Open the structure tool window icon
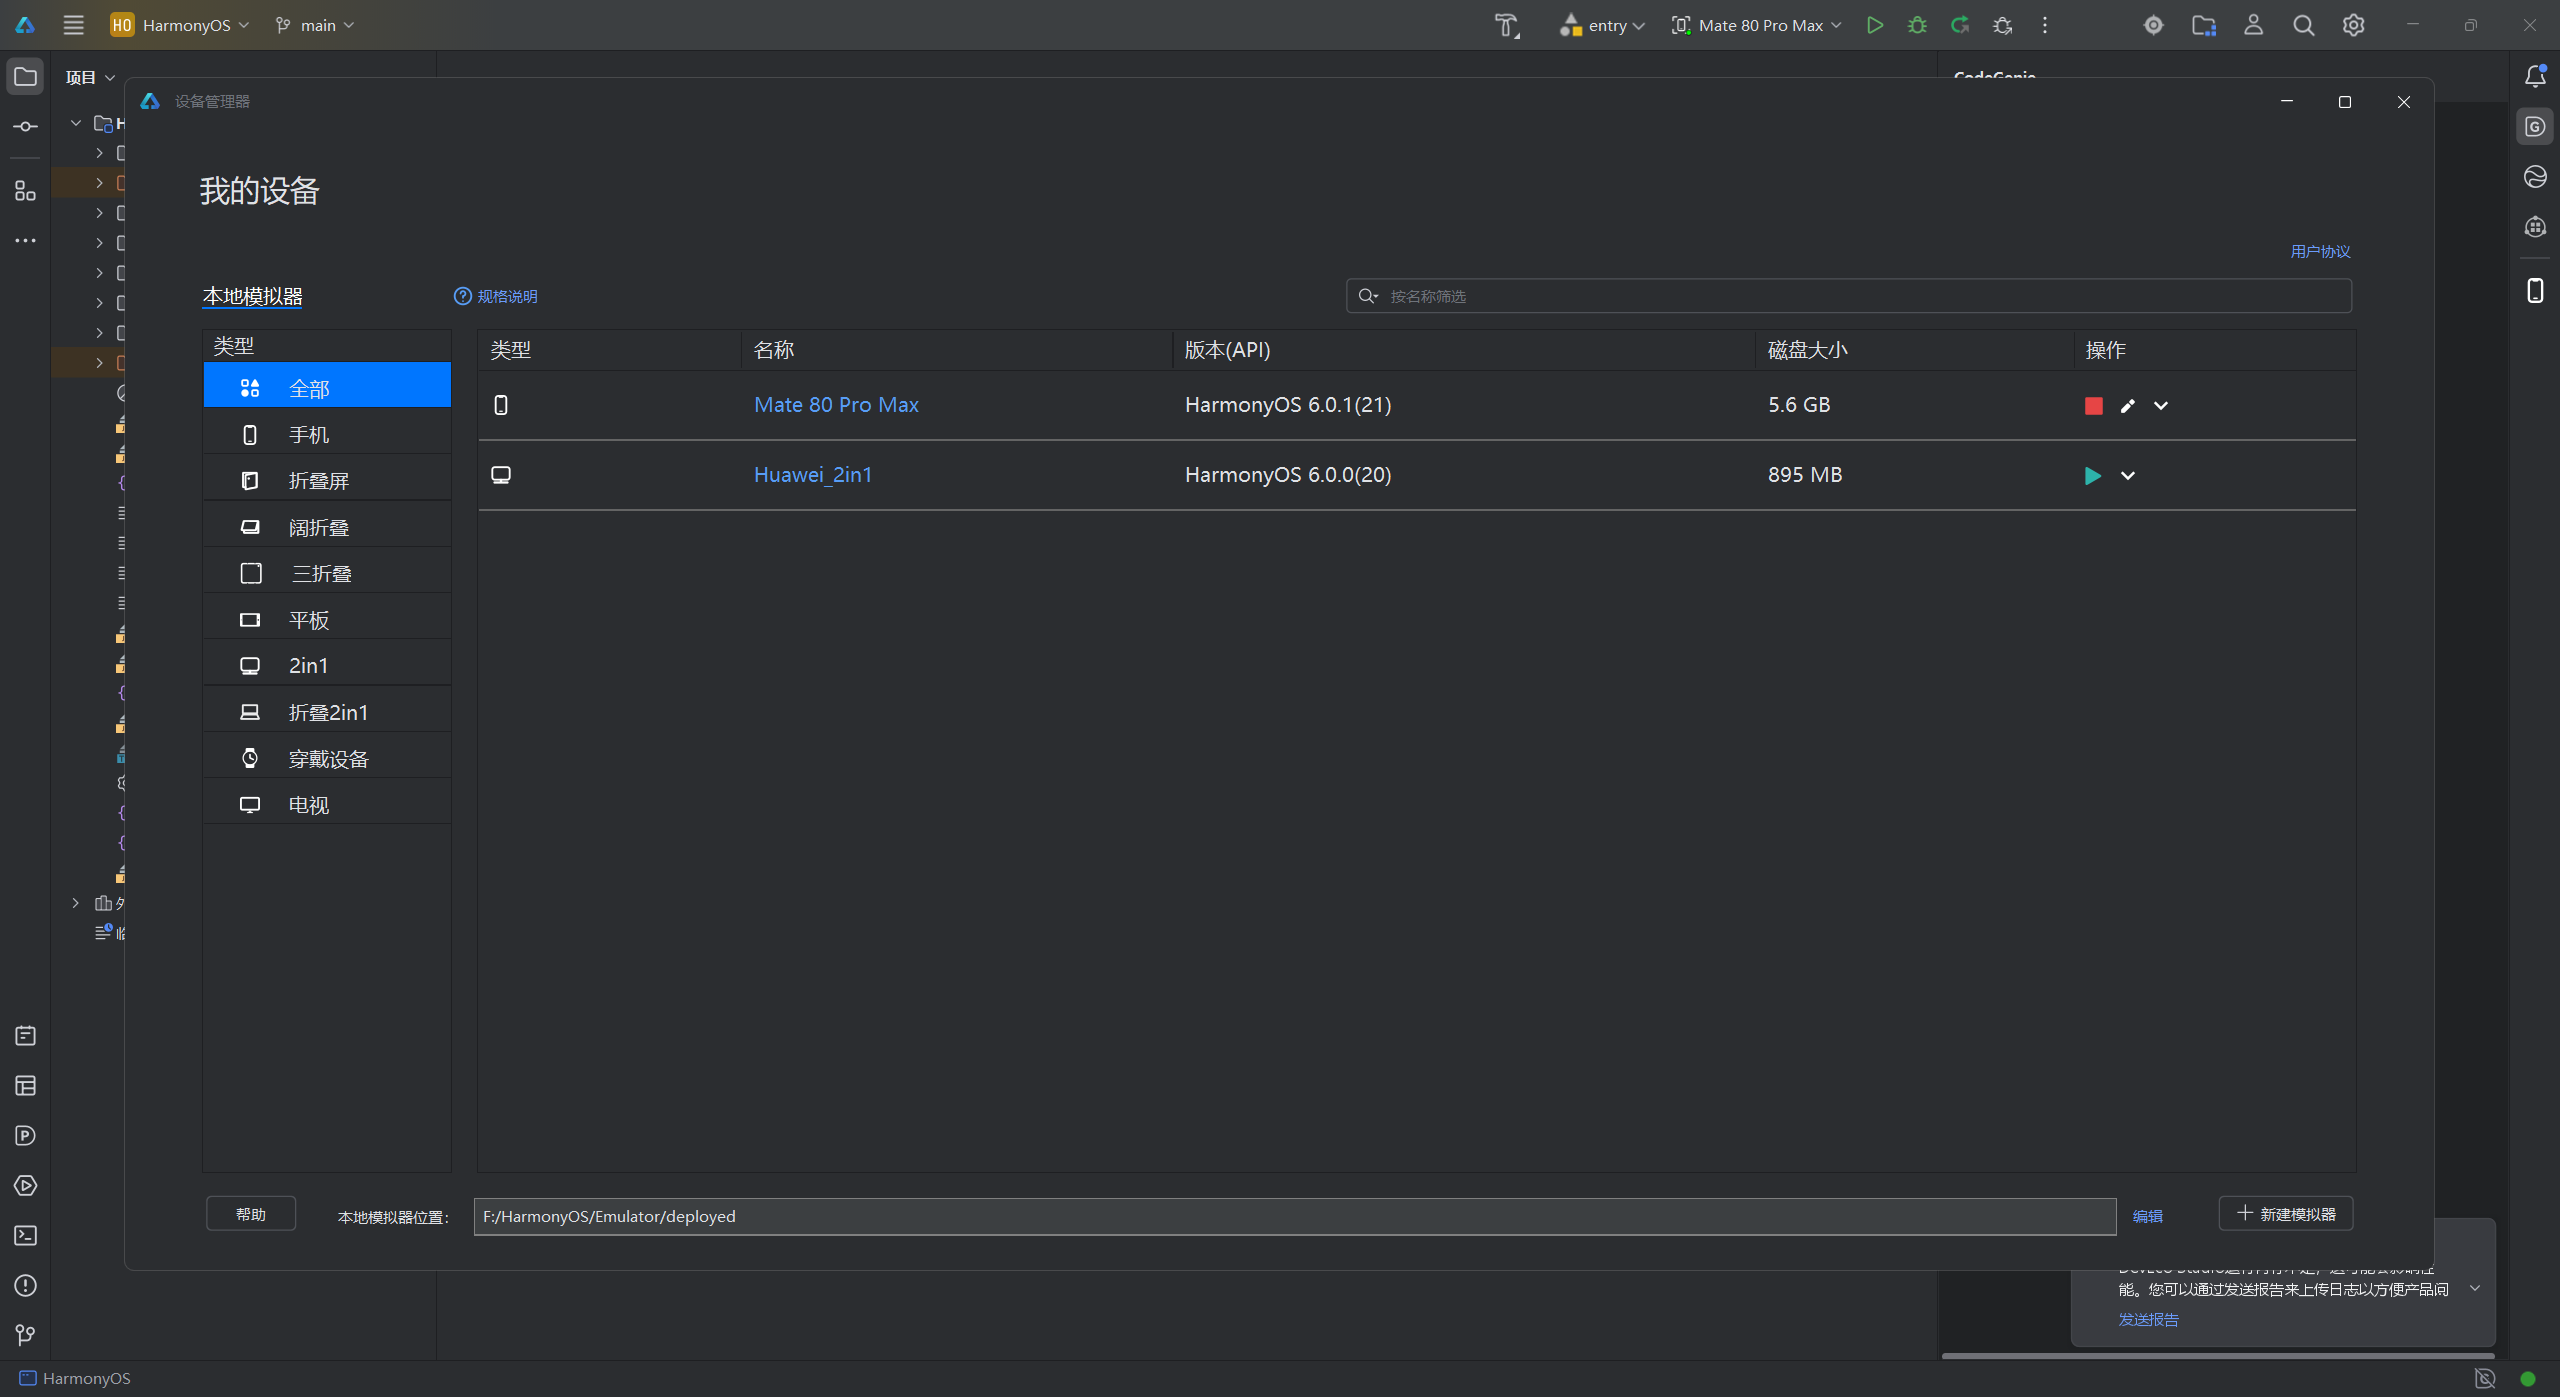2560x1397 pixels. point(25,190)
